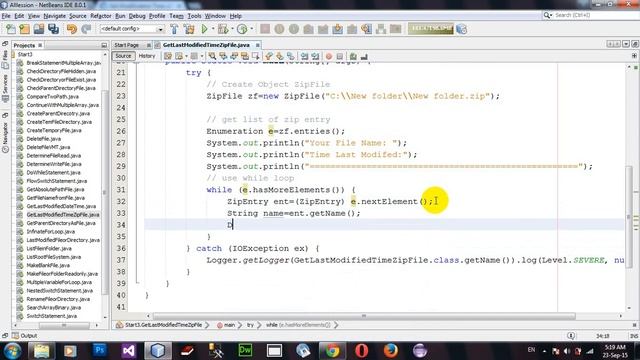Click the while breadcrumb in navigation bar
The width and height of the screenshot is (640, 360).
(x=298, y=325)
